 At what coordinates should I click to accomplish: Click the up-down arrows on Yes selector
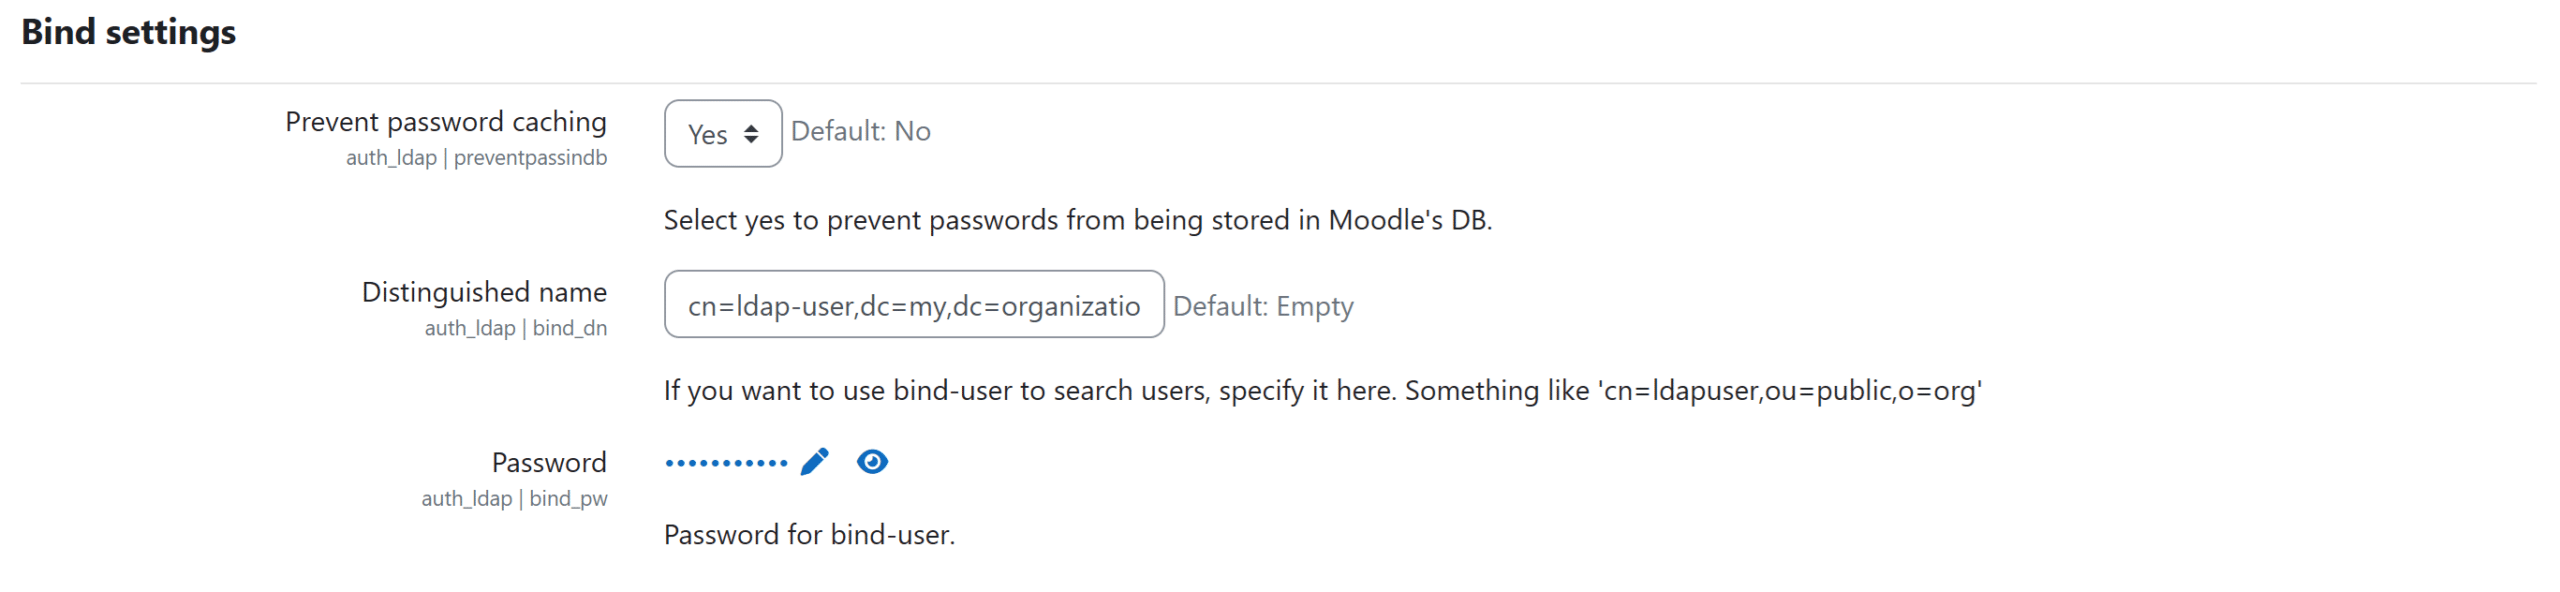(751, 134)
